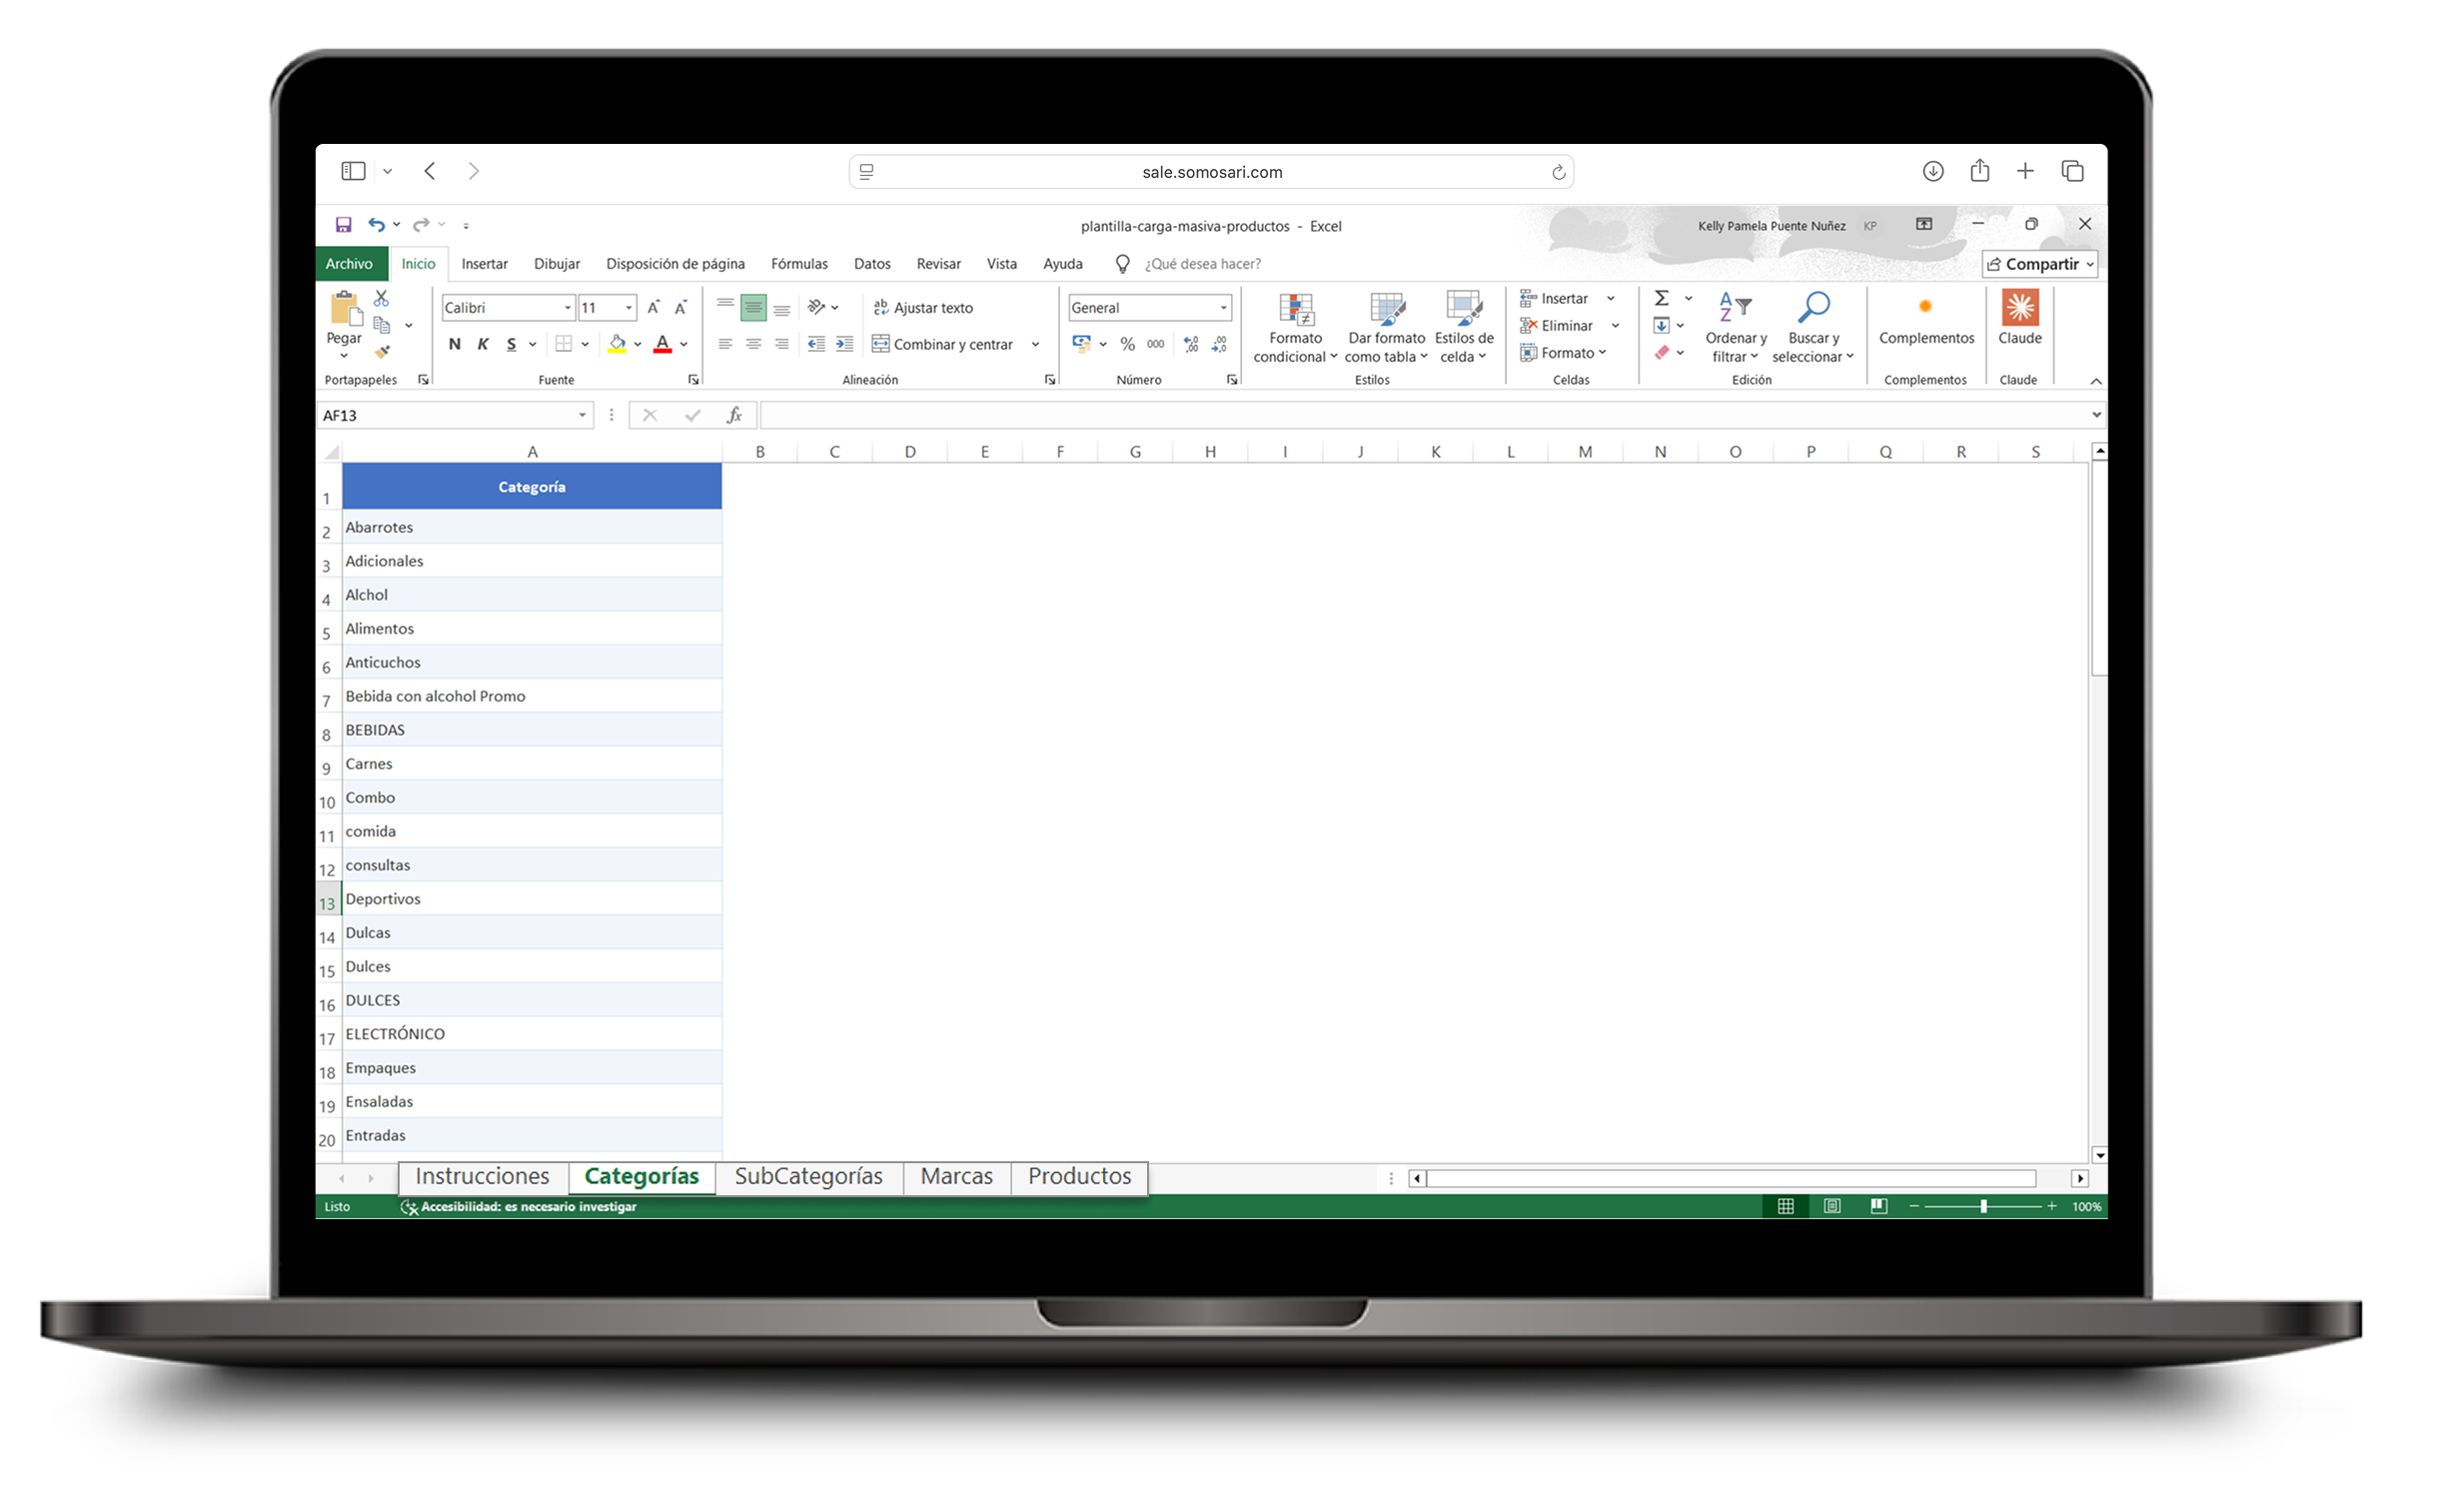Screen dimensions: 2464x1511
Task: Open the Combinar y centrar dropdown arrow
Action: click(1036, 345)
